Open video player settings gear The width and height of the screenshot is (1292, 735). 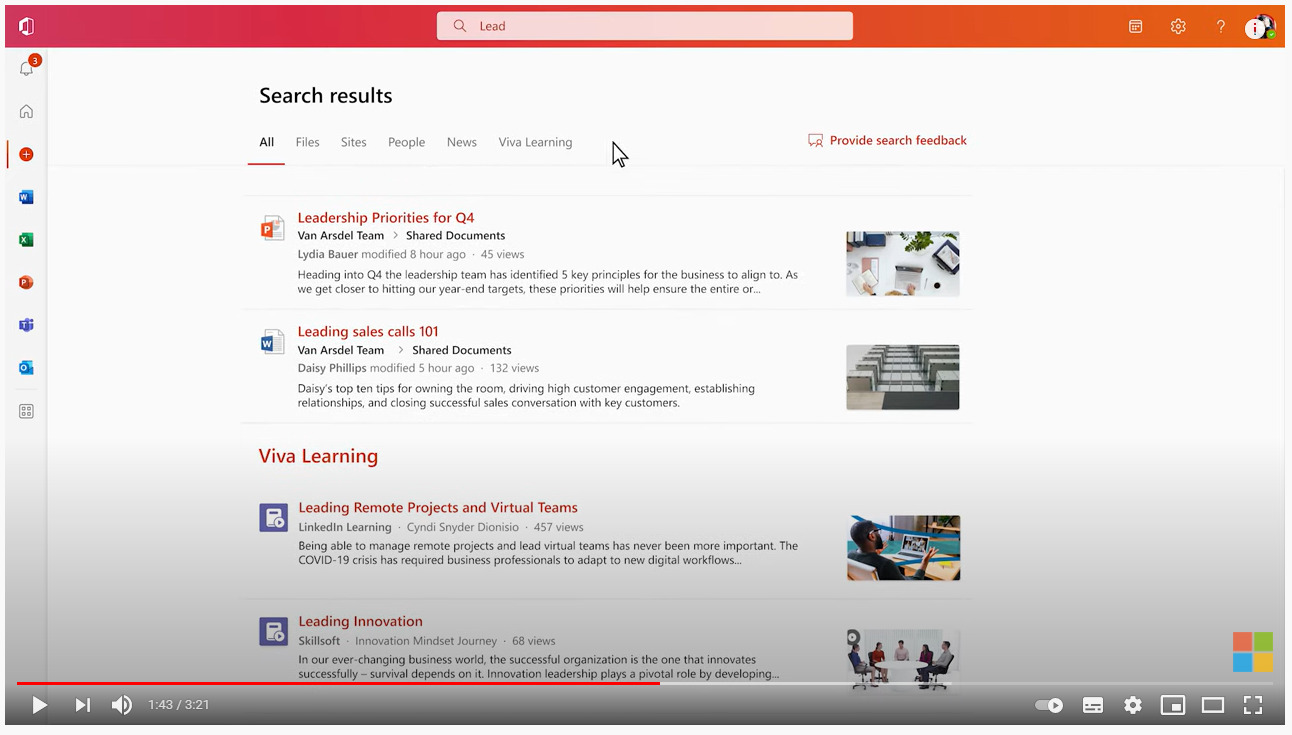pos(1133,705)
